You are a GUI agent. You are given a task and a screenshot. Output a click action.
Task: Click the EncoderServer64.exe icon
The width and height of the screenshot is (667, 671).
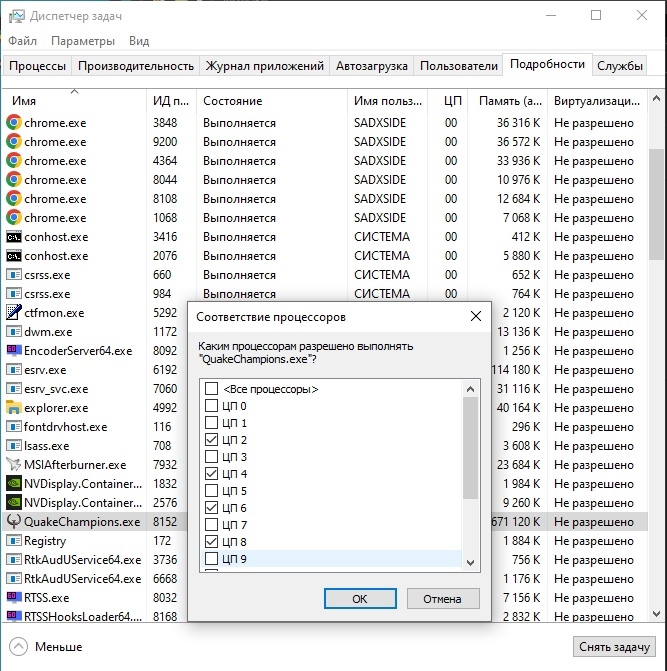pyautogui.click(x=14, y=350)
